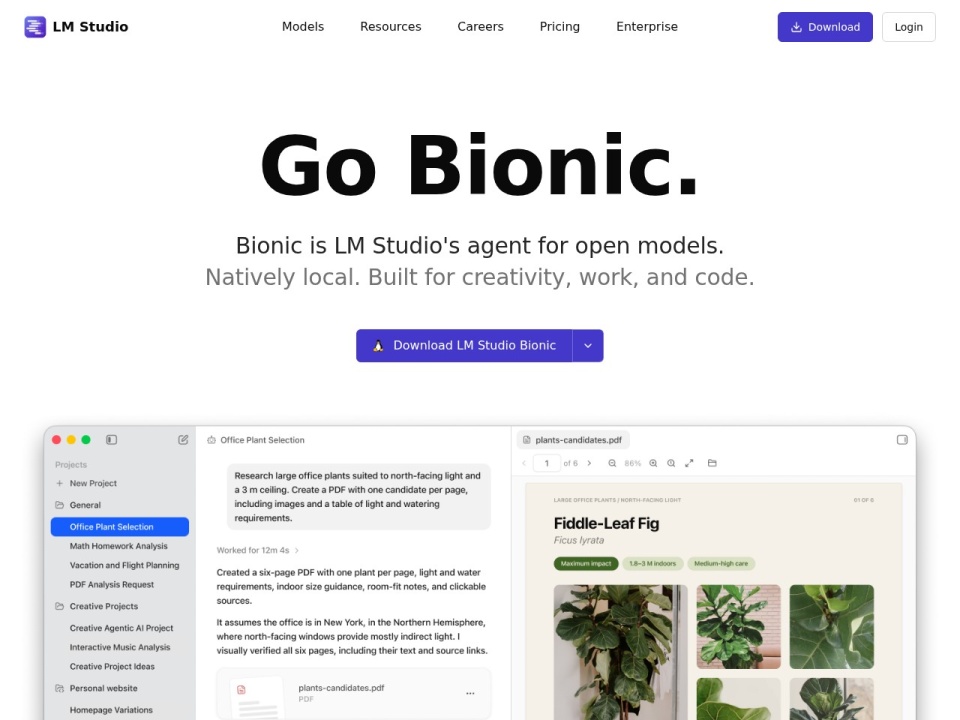Open the Resources menu item

pyautogui.click(x=391, y=27)
